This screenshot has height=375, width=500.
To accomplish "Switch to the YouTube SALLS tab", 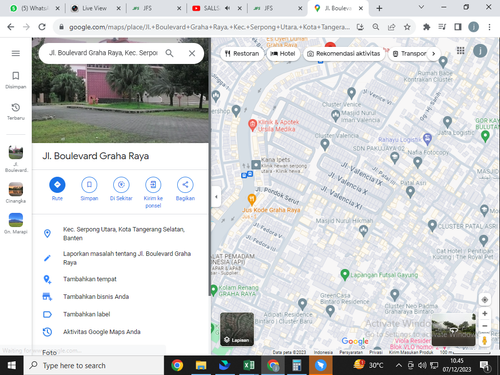I will pyautogui.click(x=217, y=8).
